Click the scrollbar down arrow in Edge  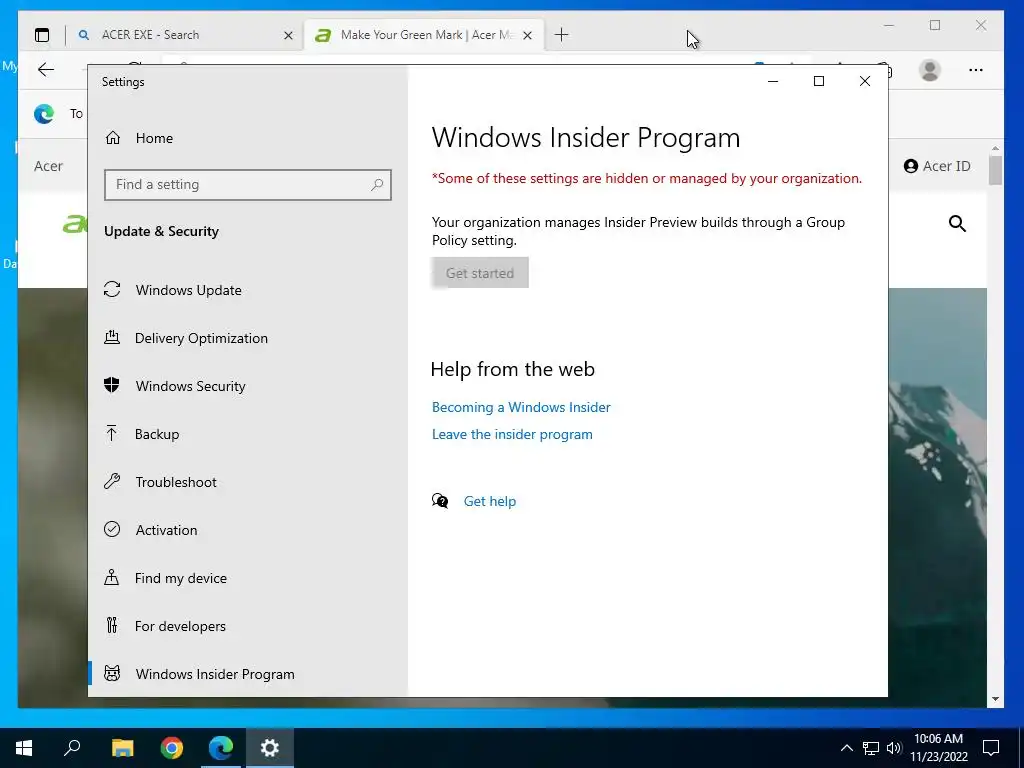pyautogui.click(x=995, y=699)
